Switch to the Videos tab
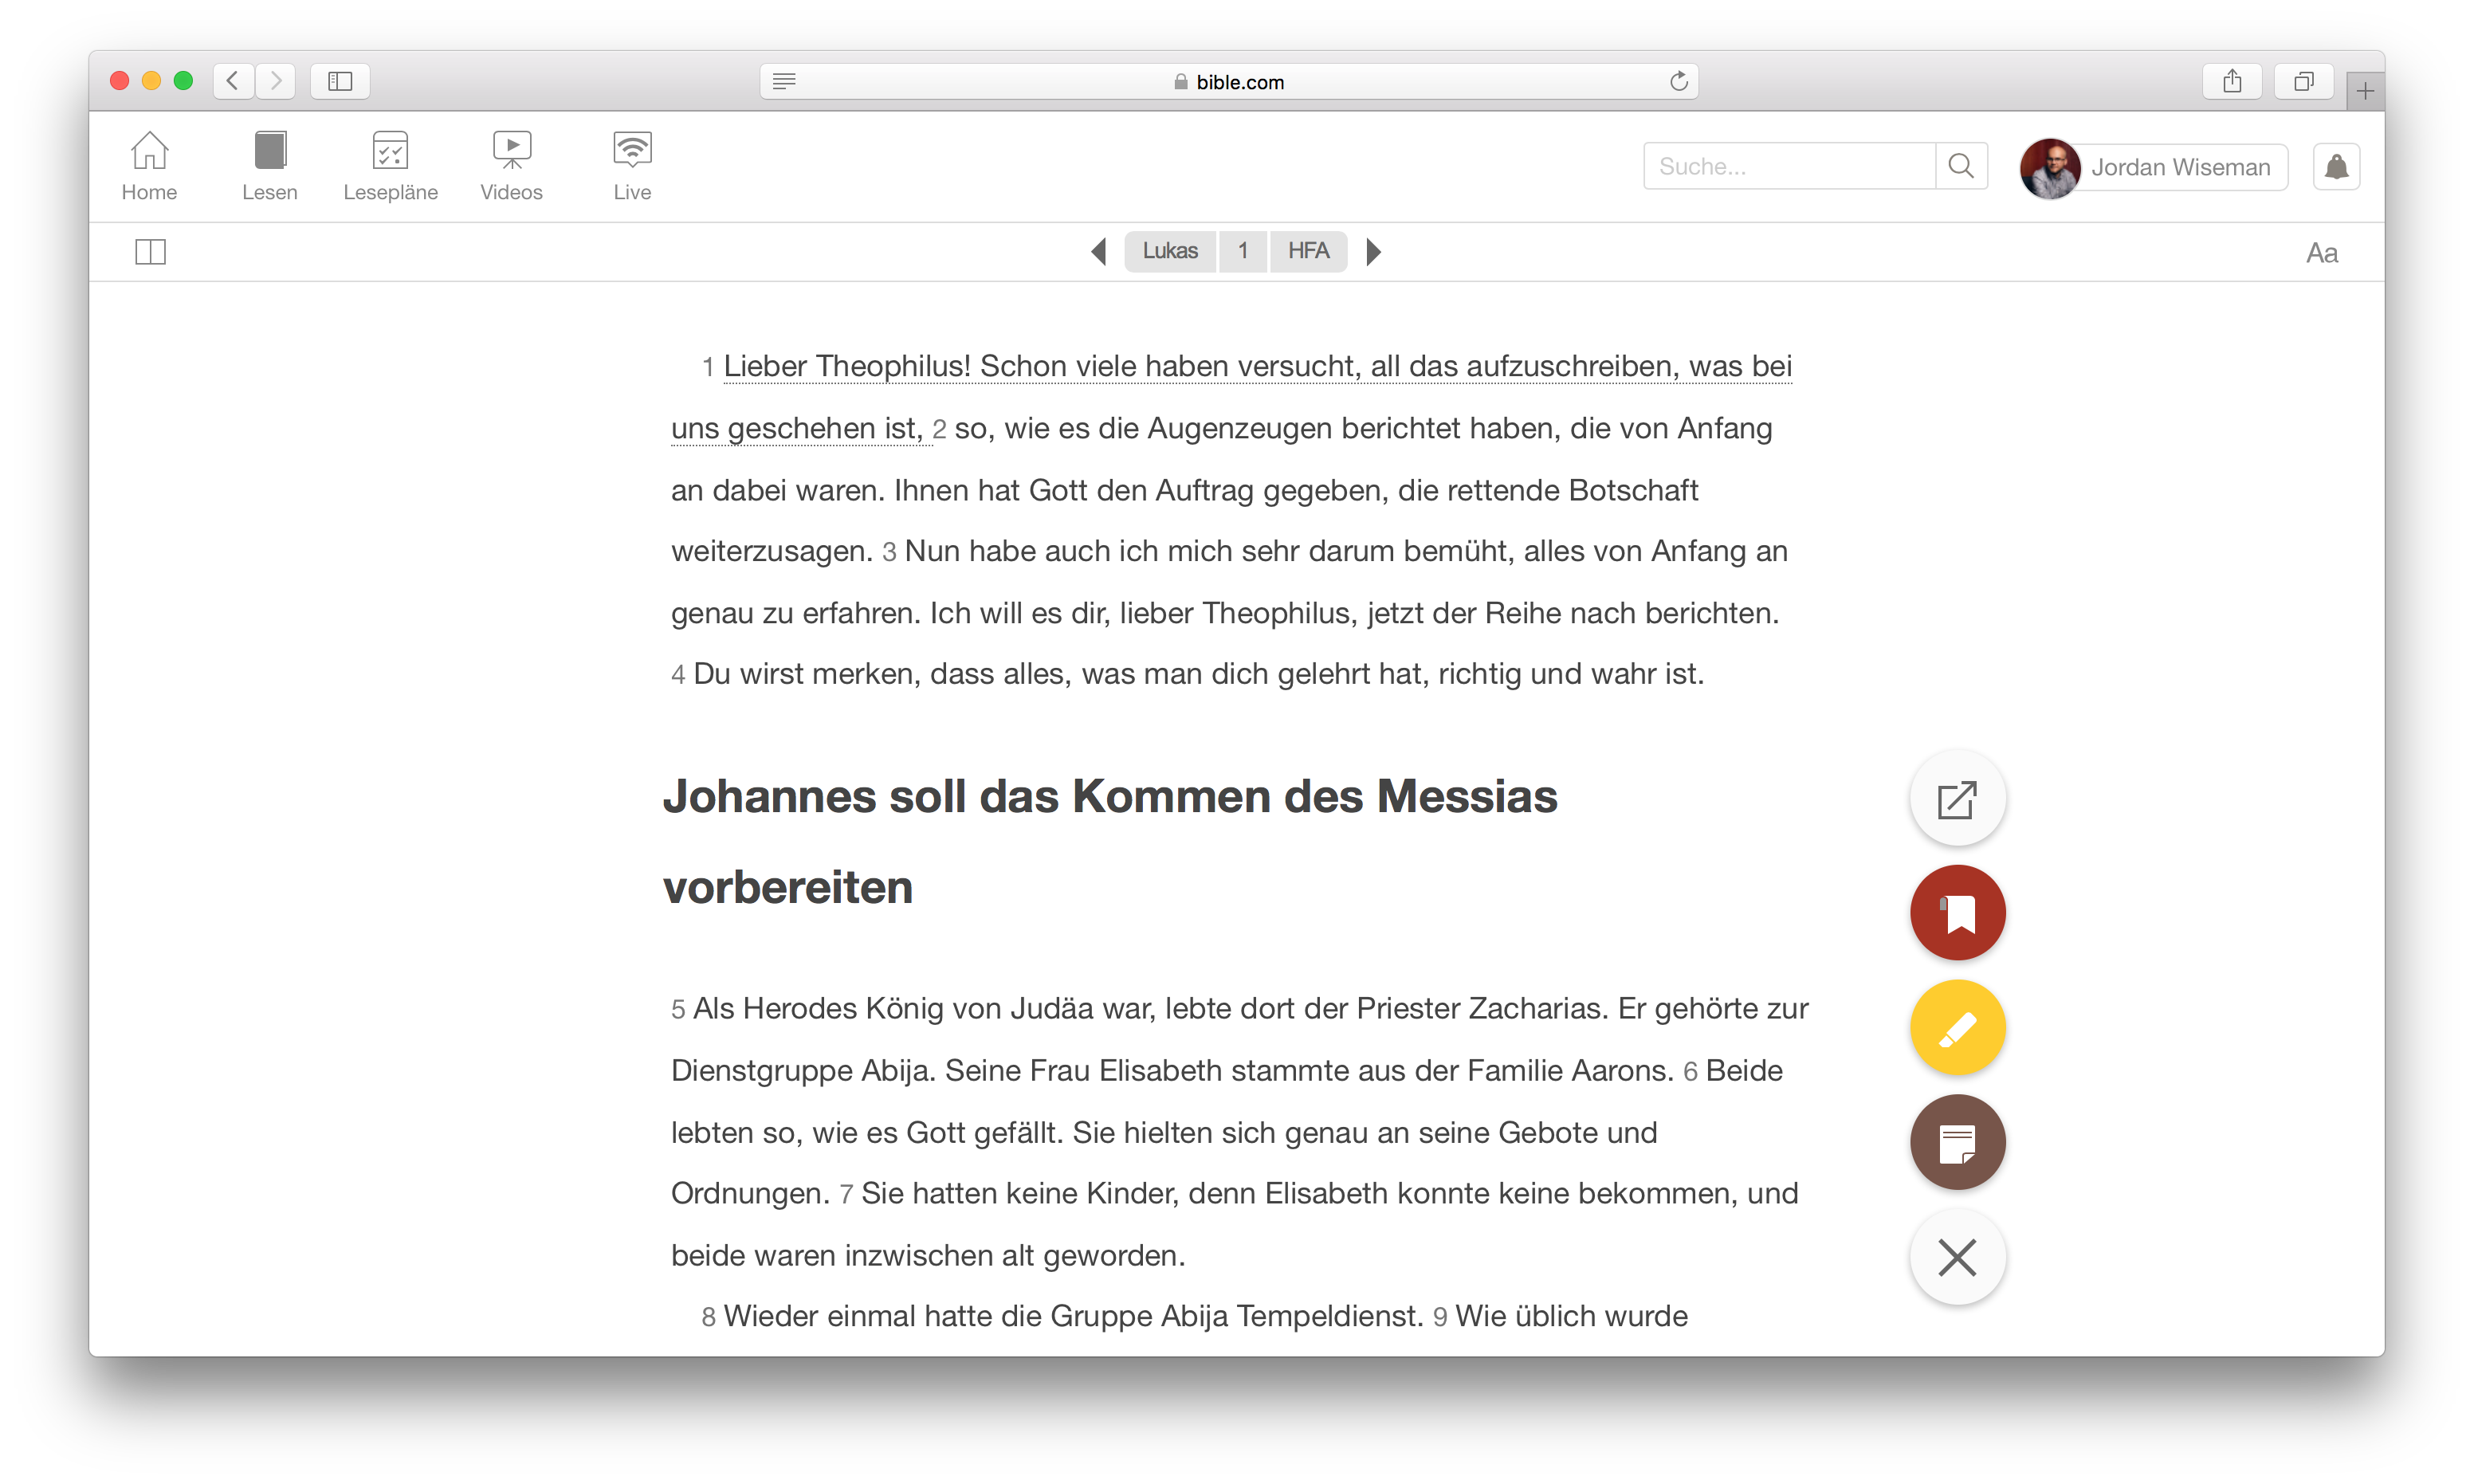 [x=511, y=166]
